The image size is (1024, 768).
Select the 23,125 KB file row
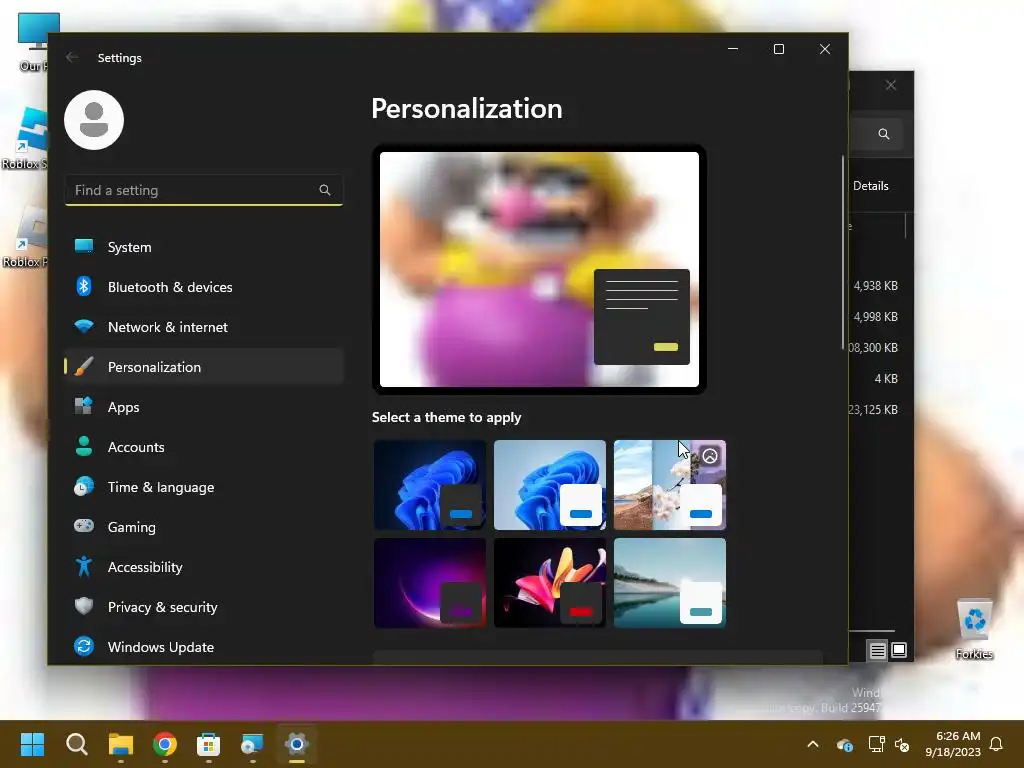coord(874,409)
